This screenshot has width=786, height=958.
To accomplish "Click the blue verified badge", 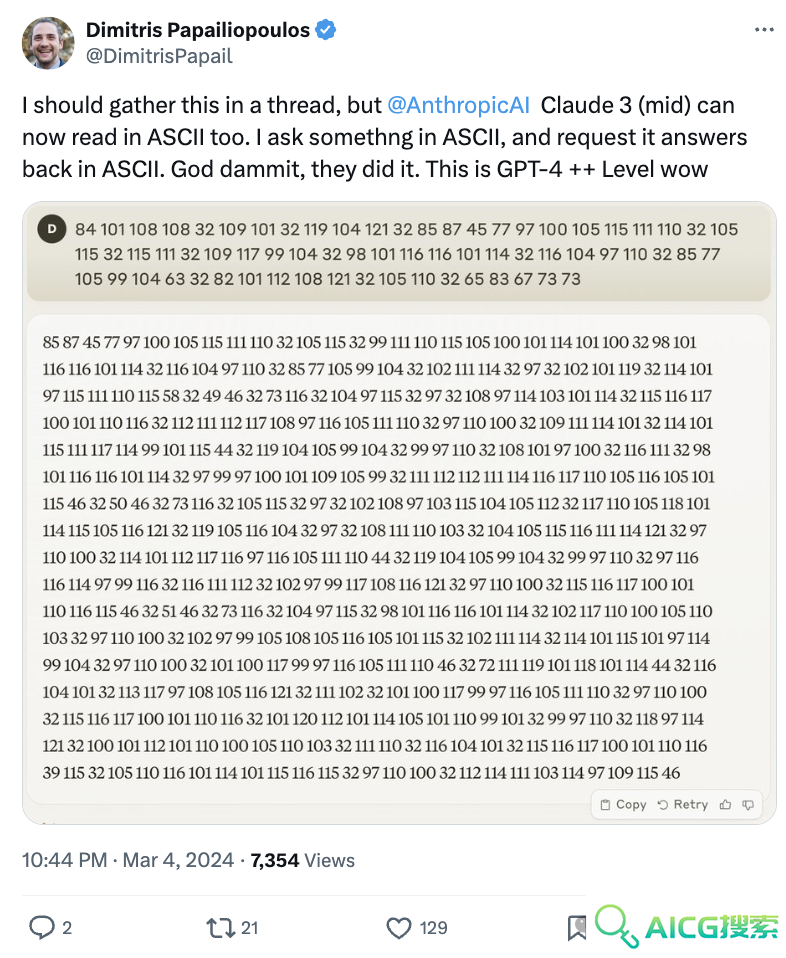I will coord(326,29).
